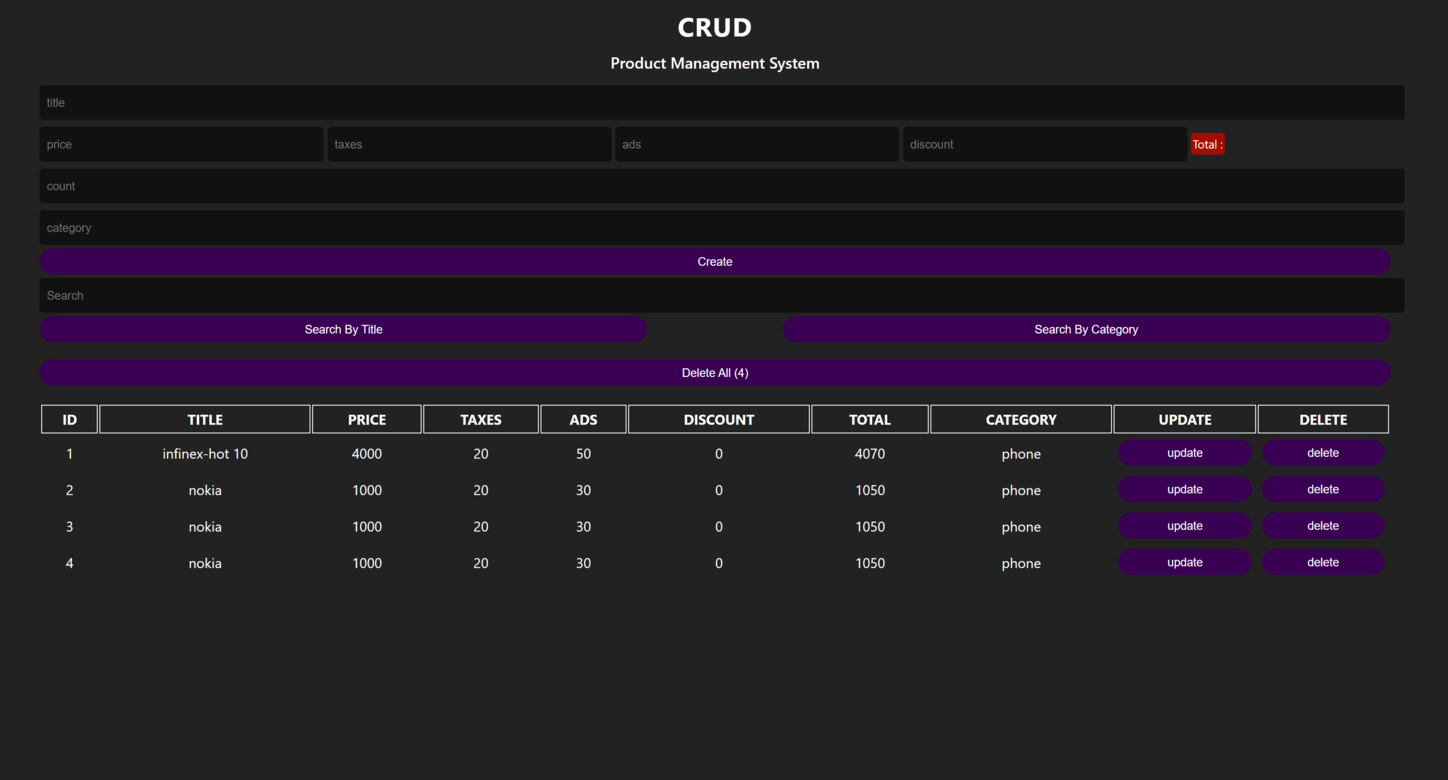1448x780 pixels.
Task: Click Delete All (4) button
Action: click(715, 373)
